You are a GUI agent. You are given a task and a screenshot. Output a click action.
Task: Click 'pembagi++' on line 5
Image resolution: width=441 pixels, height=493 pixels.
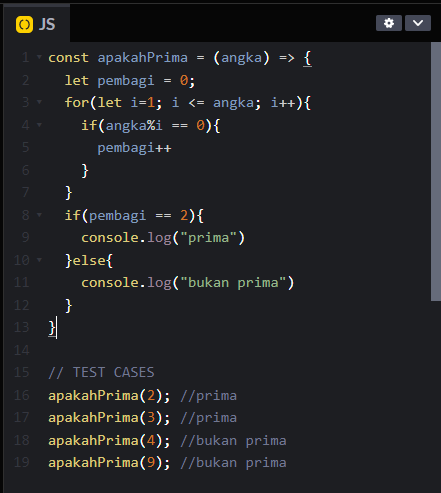[134, 148]
